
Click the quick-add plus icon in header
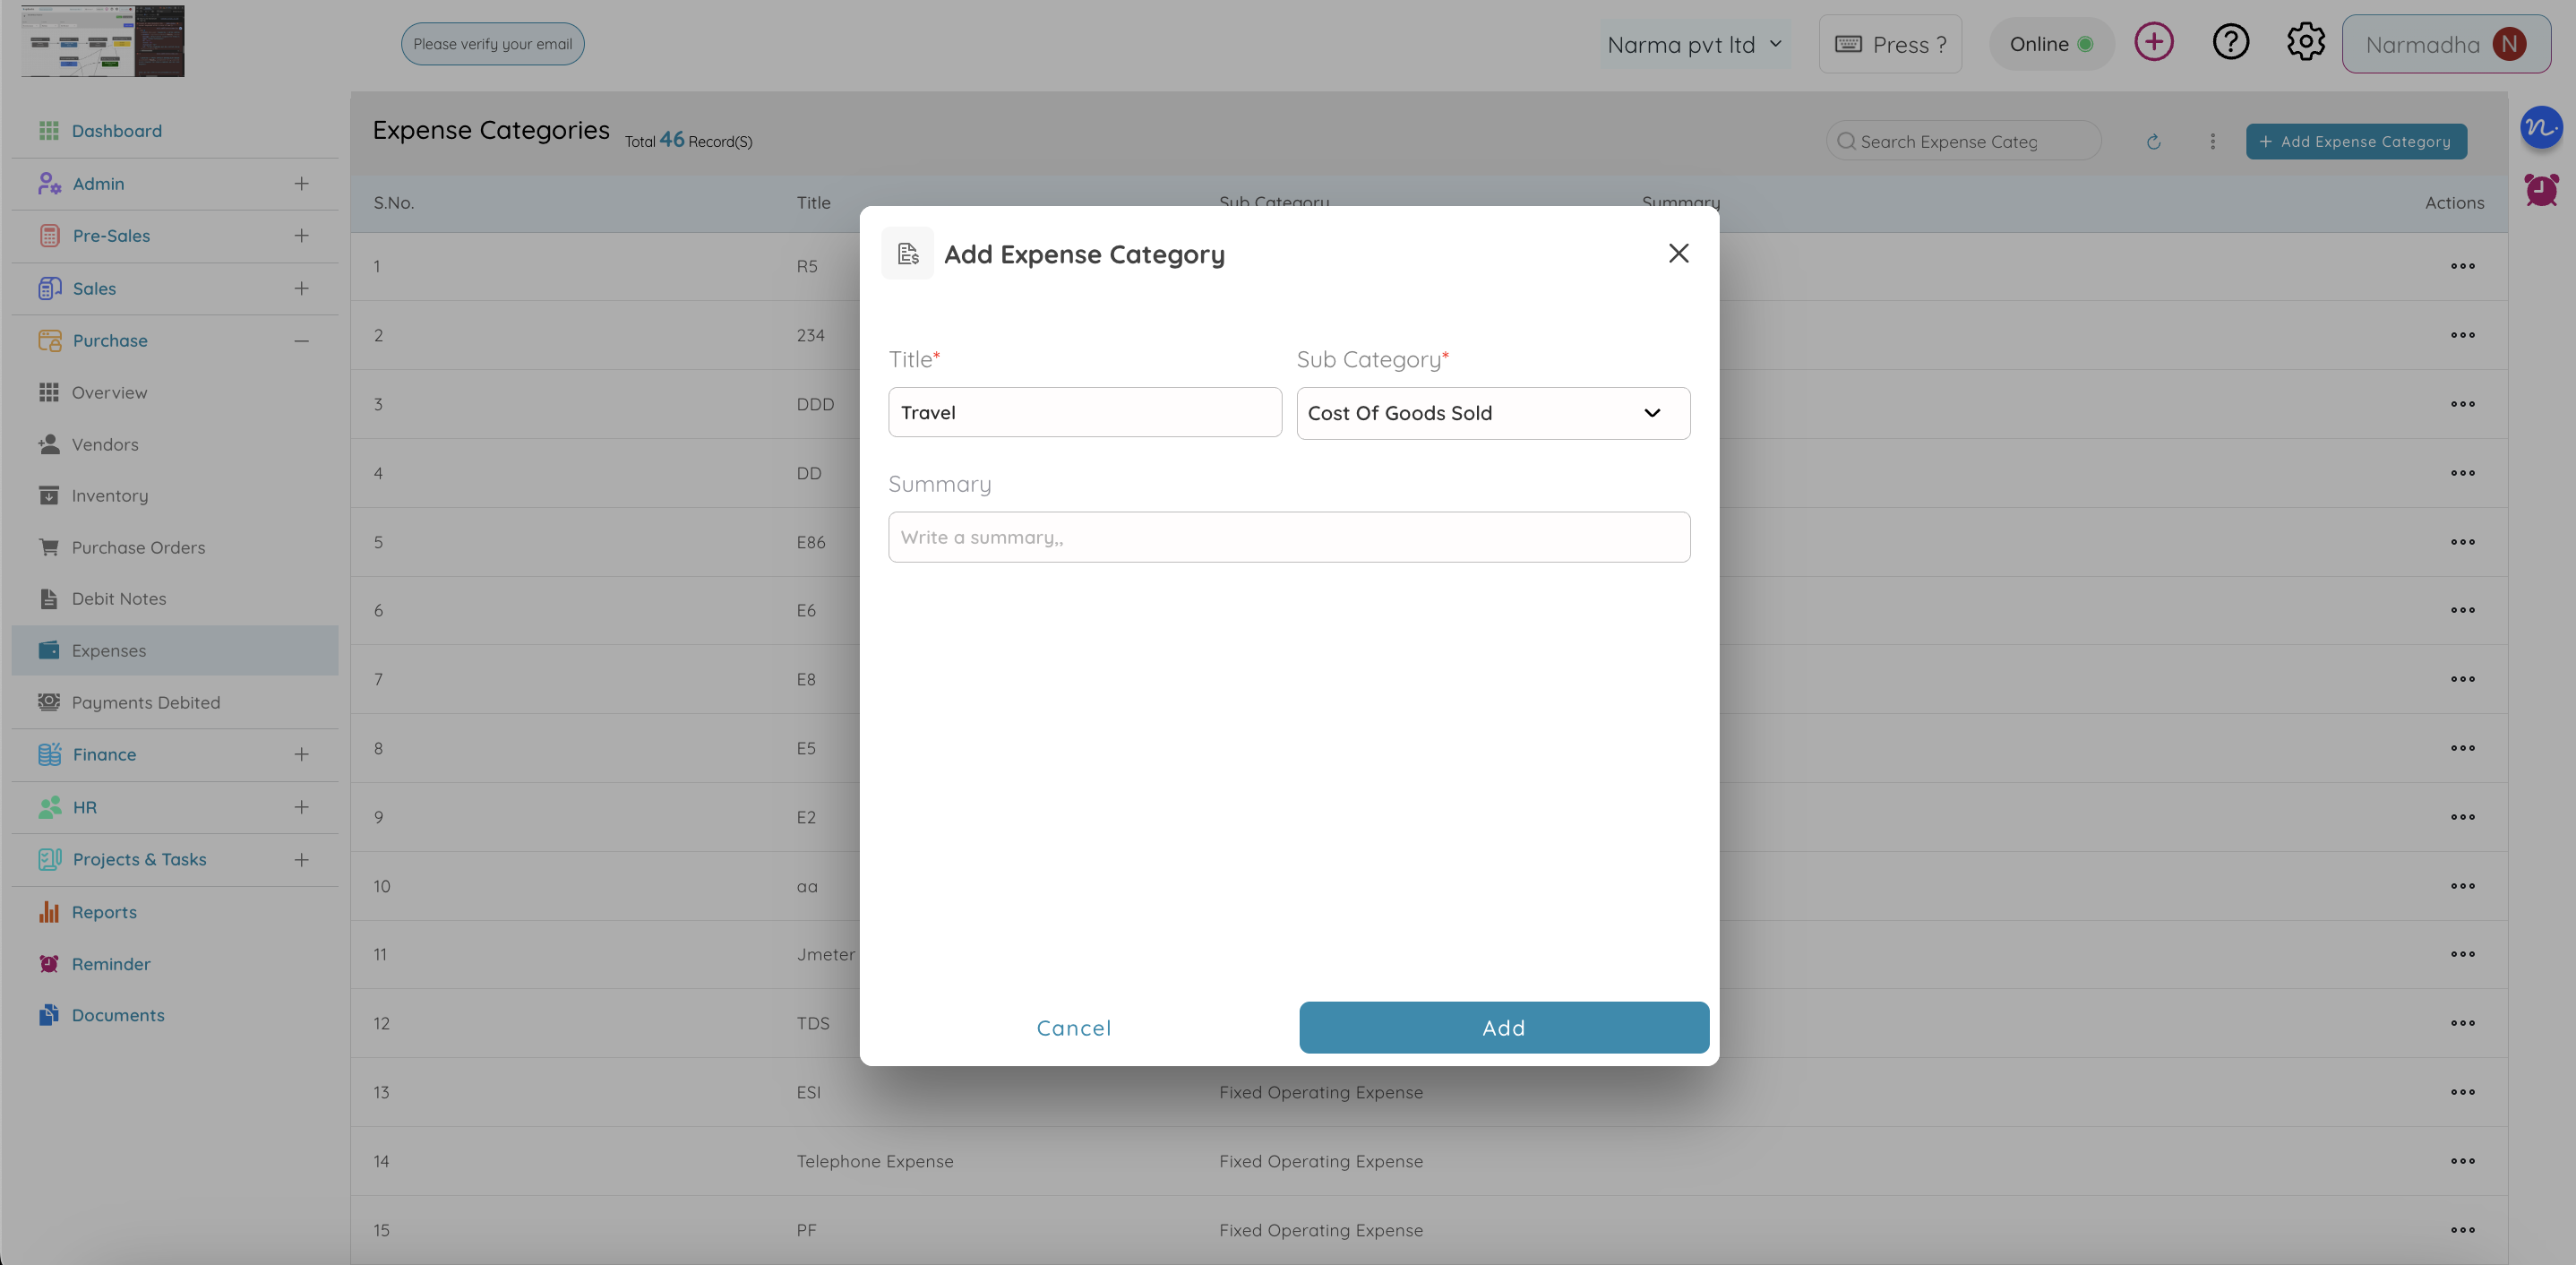point(2154,41)
